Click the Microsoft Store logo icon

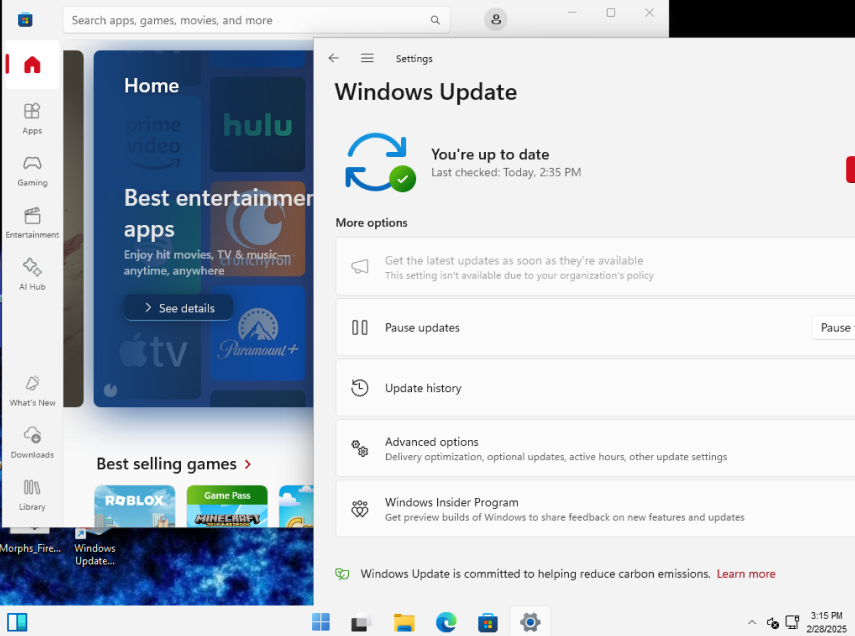pos(25,20)
